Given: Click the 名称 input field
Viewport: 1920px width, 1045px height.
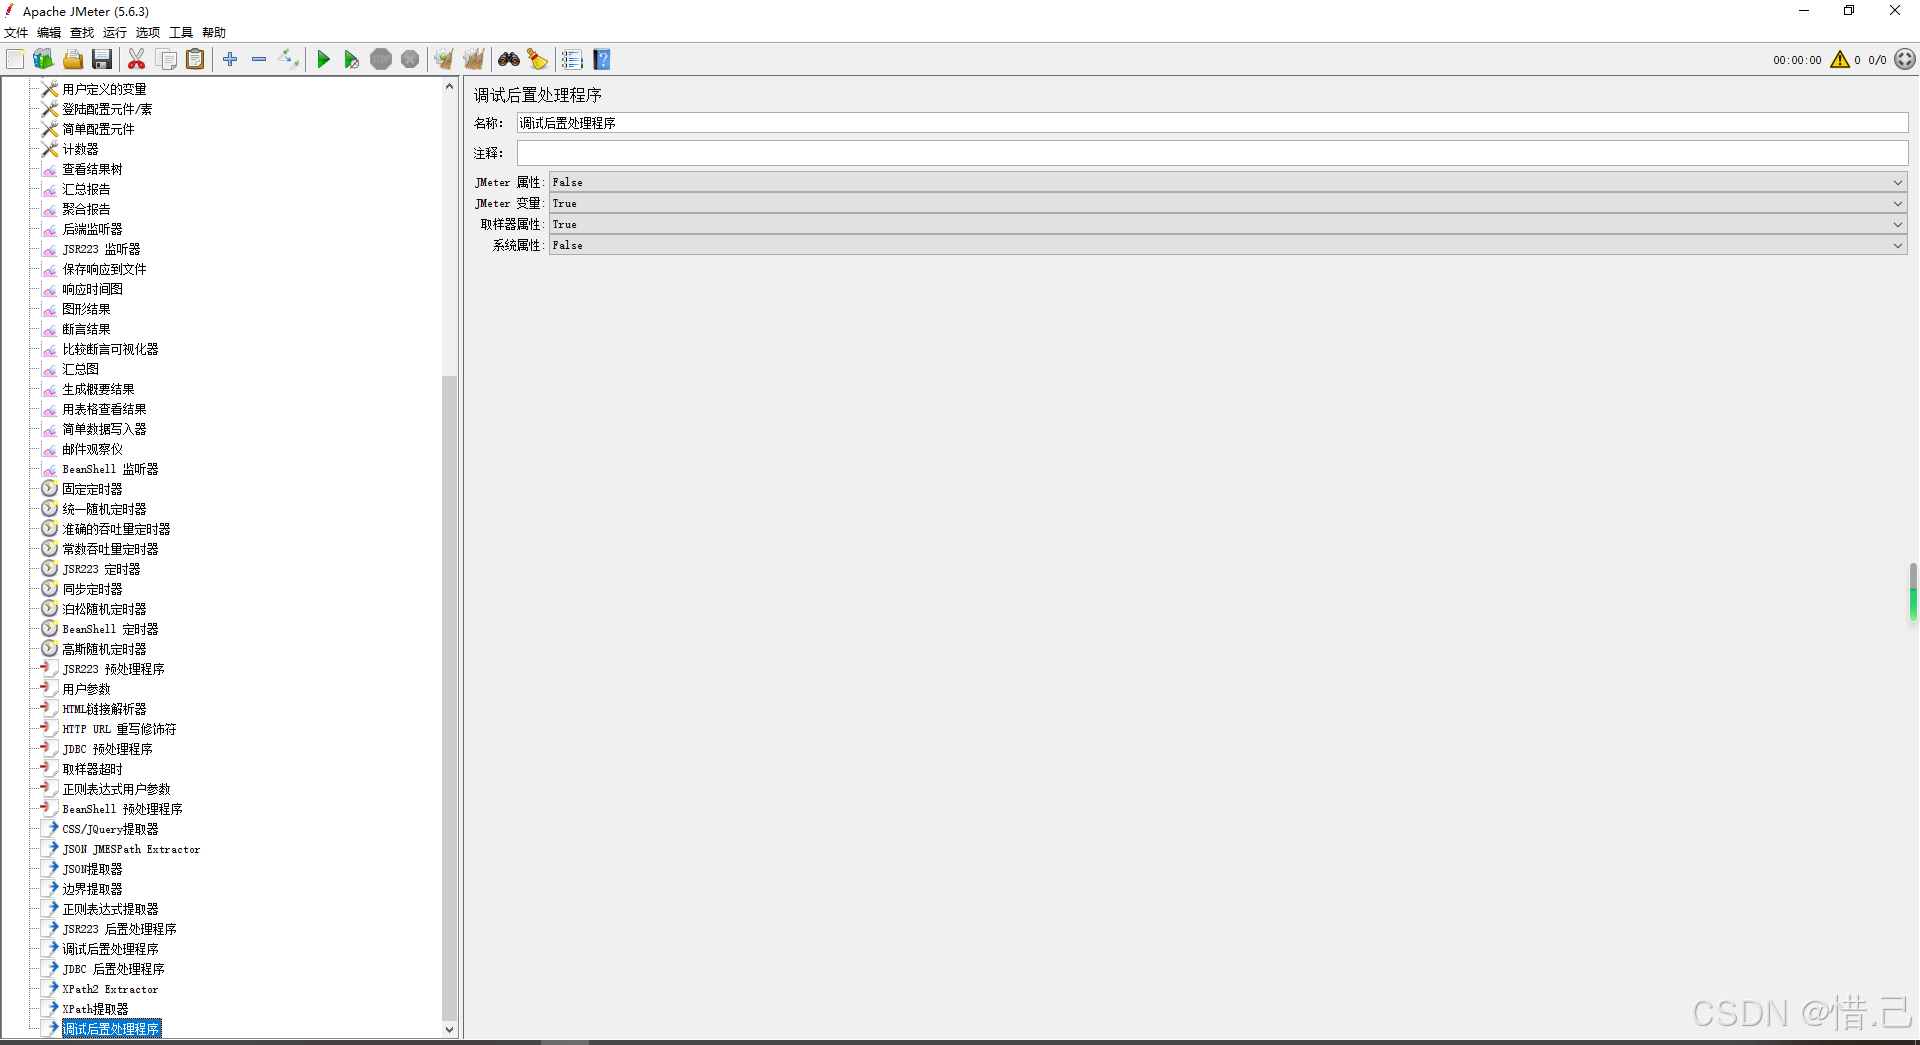Looking at the screenshot, I should coord(1212,123).
